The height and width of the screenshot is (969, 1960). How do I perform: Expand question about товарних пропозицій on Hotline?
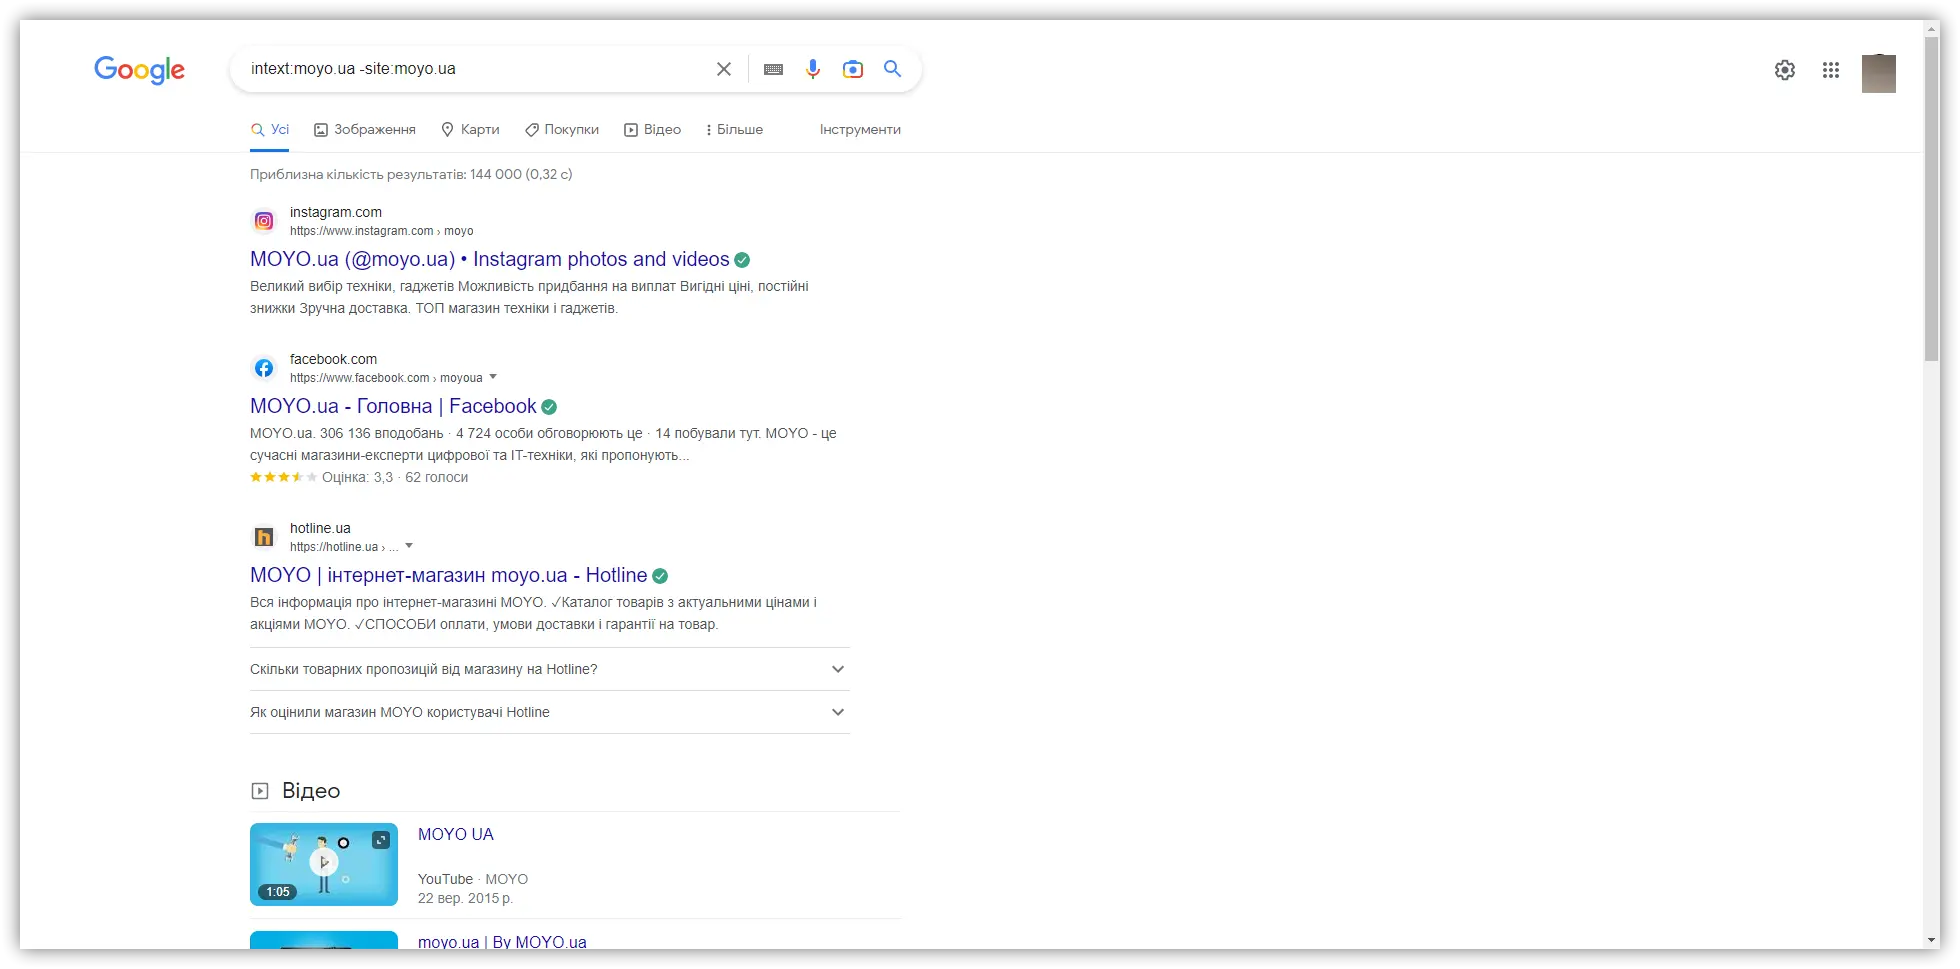point(550,669)
